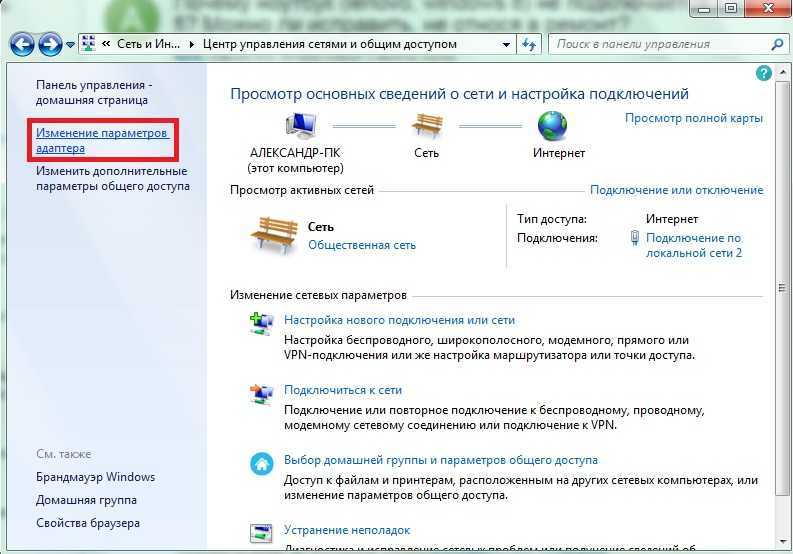Click the scrollbar up arrow
The width and height of the screenshot is (793, 554).
(782, 72)
